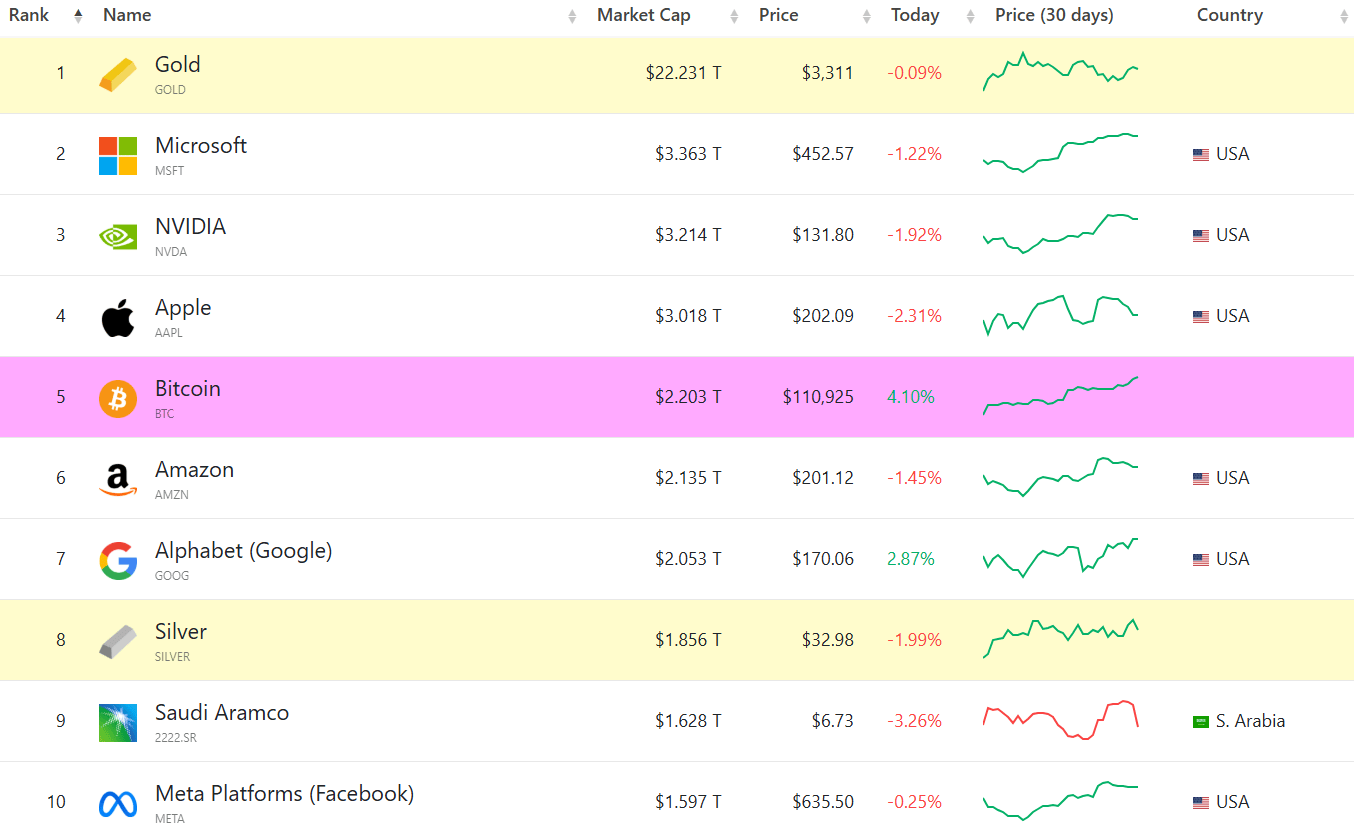Click Meta's 30-day price chart
The height and width of the screenshot is (837, 1354).
(1061, 801)
